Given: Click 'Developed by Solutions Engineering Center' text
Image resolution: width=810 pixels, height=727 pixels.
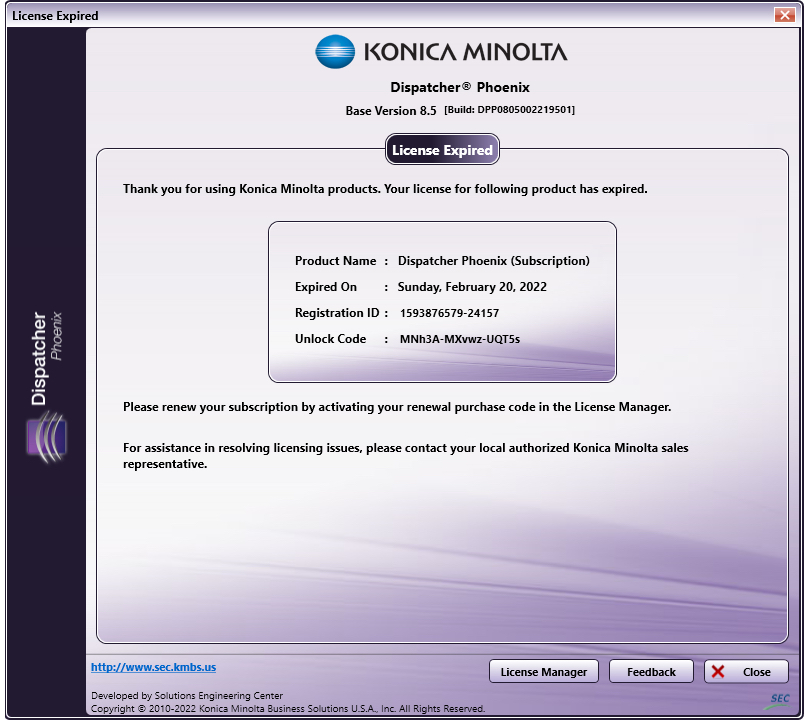Looking at the screenshot, I should pos(187,695).
